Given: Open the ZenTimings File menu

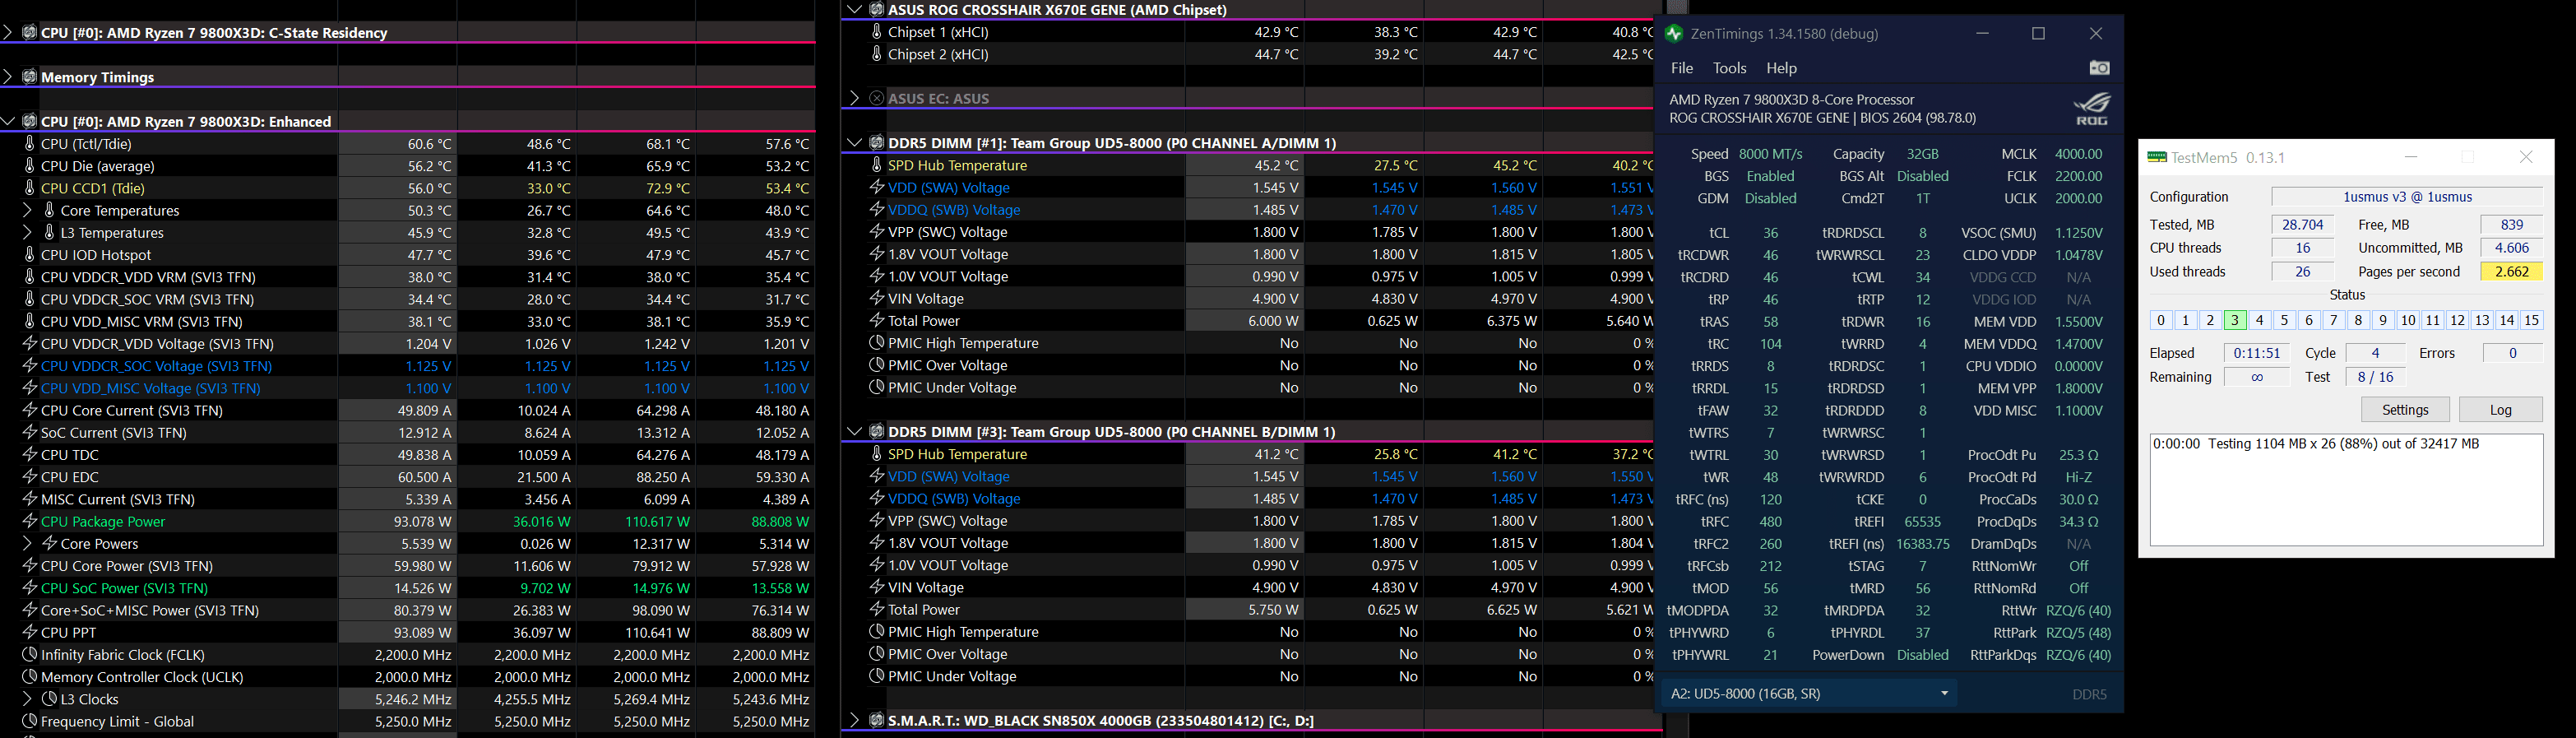Looking at the screenshot, I should [1682, 68].
